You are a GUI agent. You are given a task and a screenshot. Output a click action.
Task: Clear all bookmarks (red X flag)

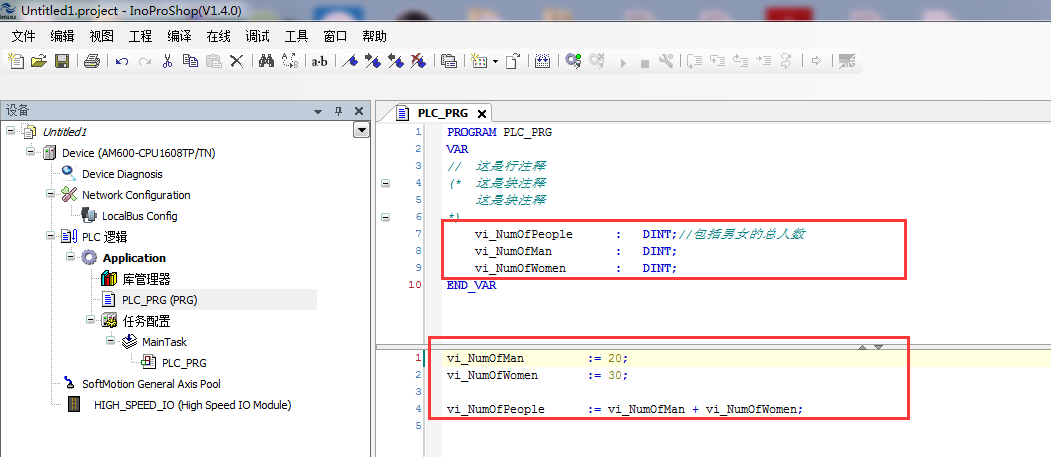(x=418, y=61)
